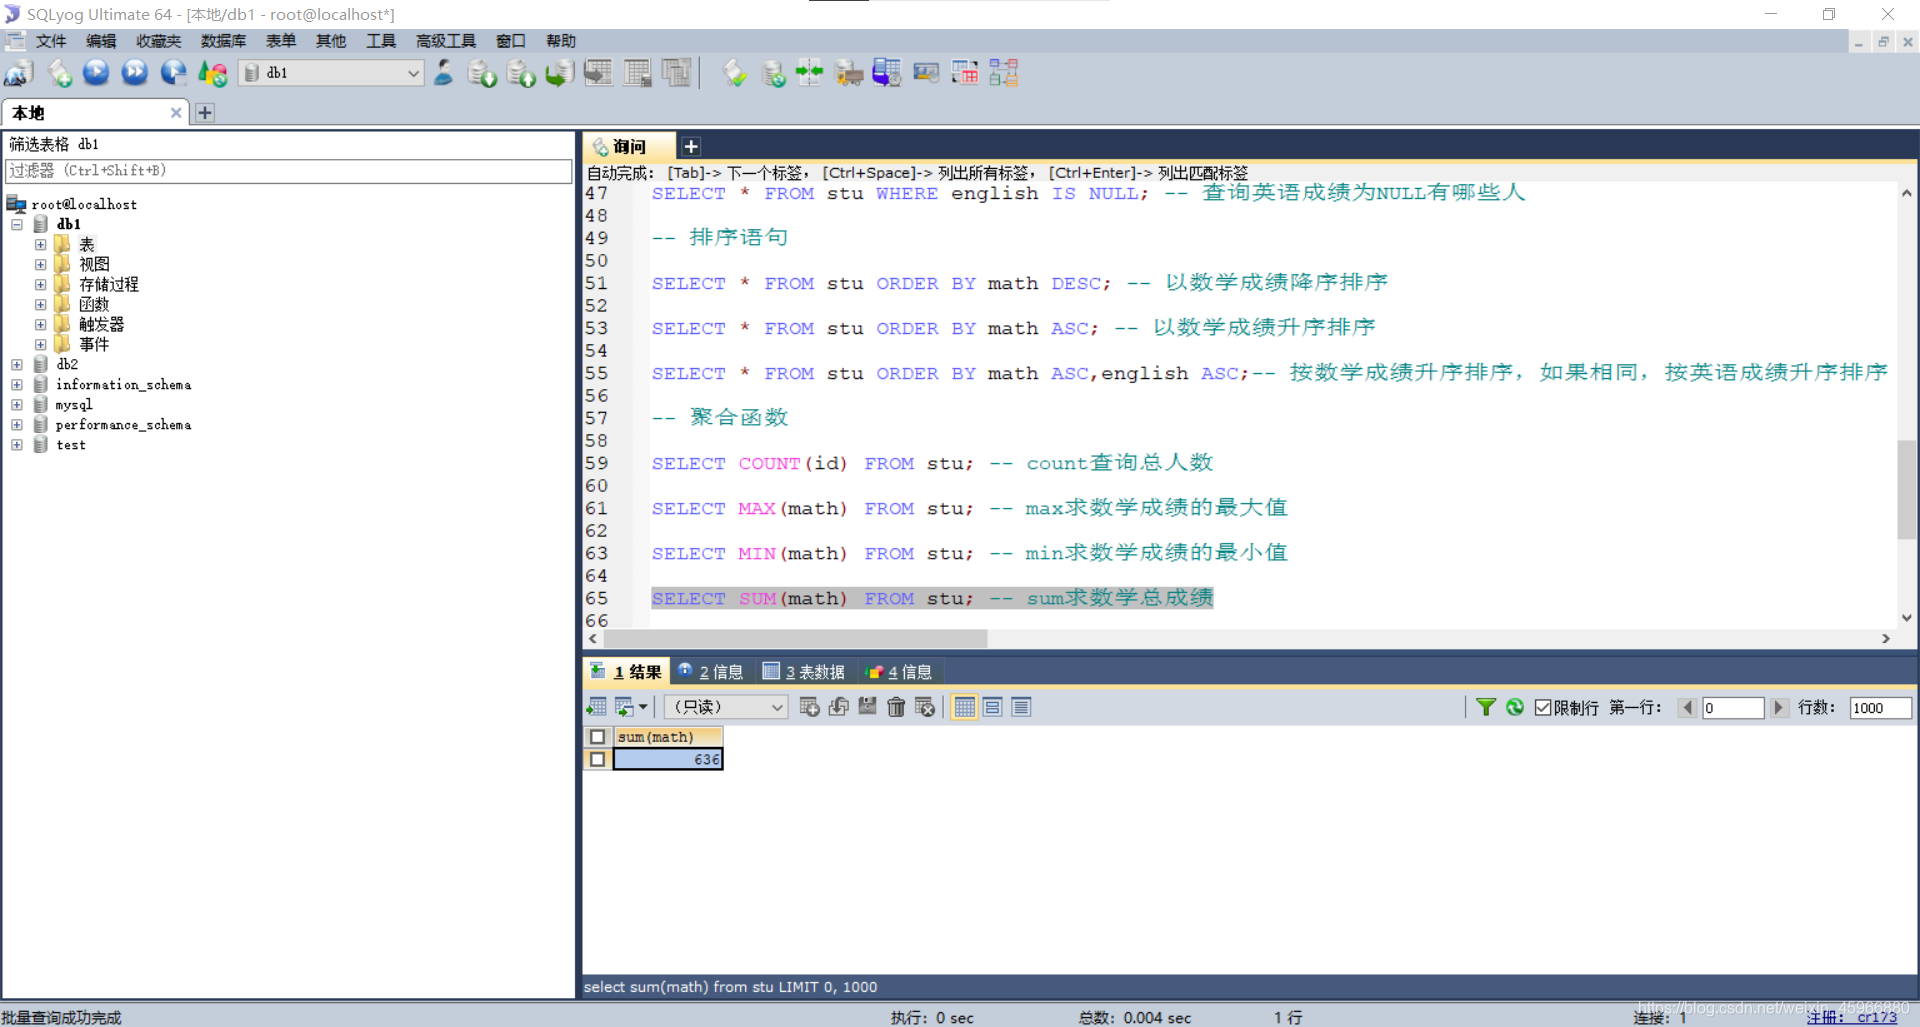Expand the test database node
The image size is (1920, 1027).
click(x=17, y=444)
